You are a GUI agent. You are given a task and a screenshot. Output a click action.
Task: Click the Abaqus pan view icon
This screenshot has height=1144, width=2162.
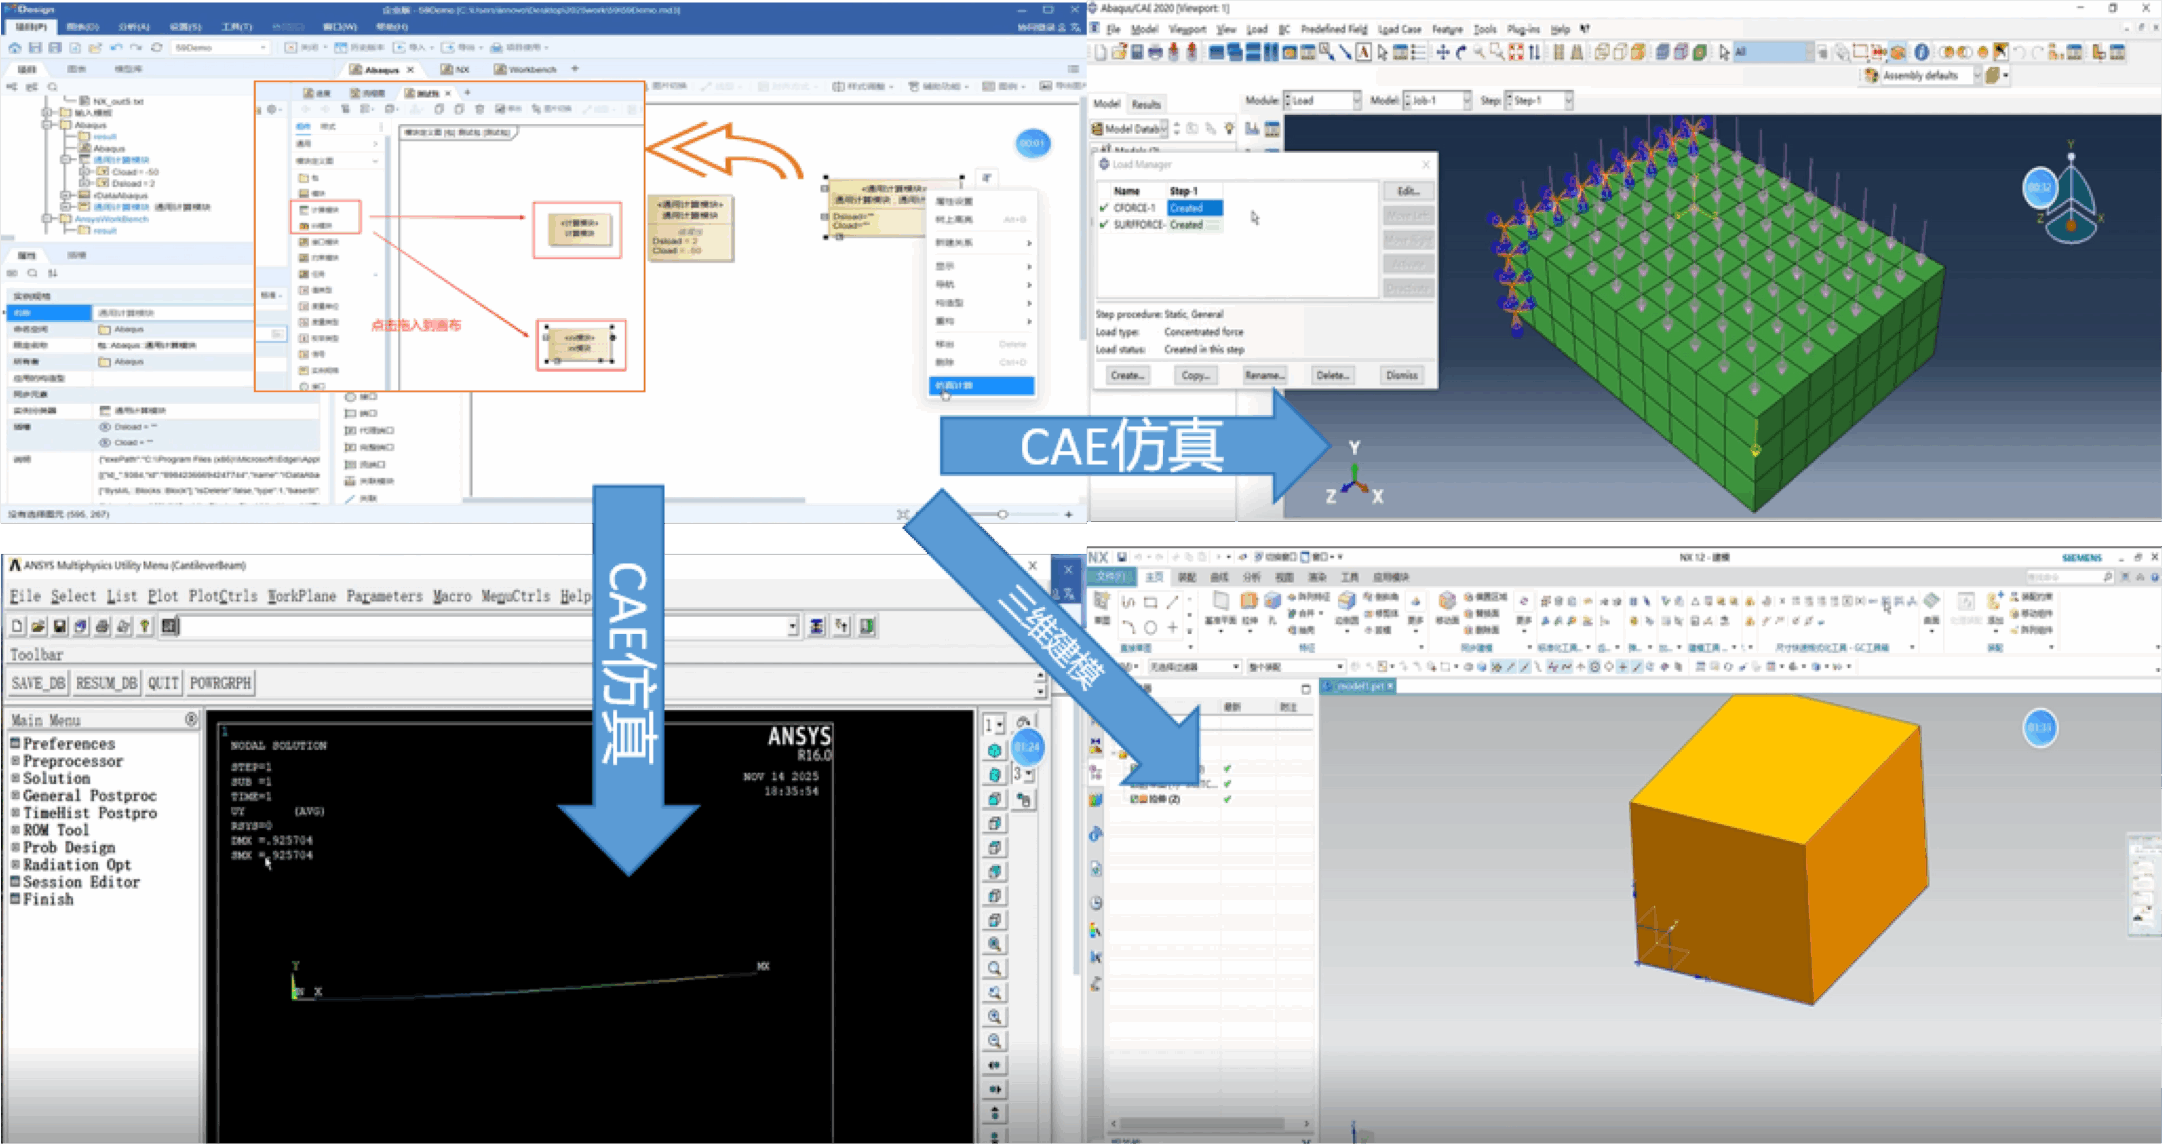[x=1442, y=52]
